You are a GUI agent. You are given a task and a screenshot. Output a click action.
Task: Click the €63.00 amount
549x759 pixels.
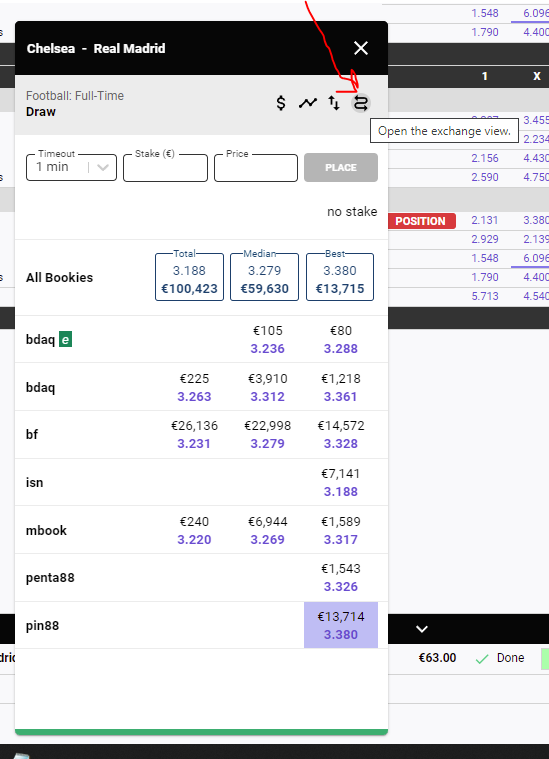click(x=437, y=658)
